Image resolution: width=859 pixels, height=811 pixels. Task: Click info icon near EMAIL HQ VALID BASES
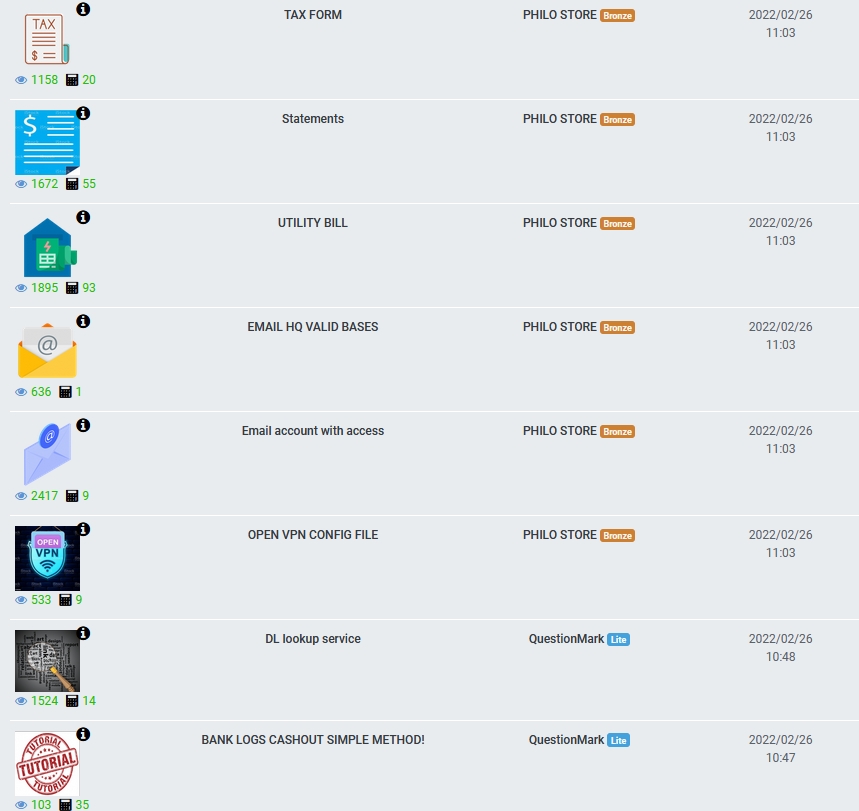(x=83, y=322)
